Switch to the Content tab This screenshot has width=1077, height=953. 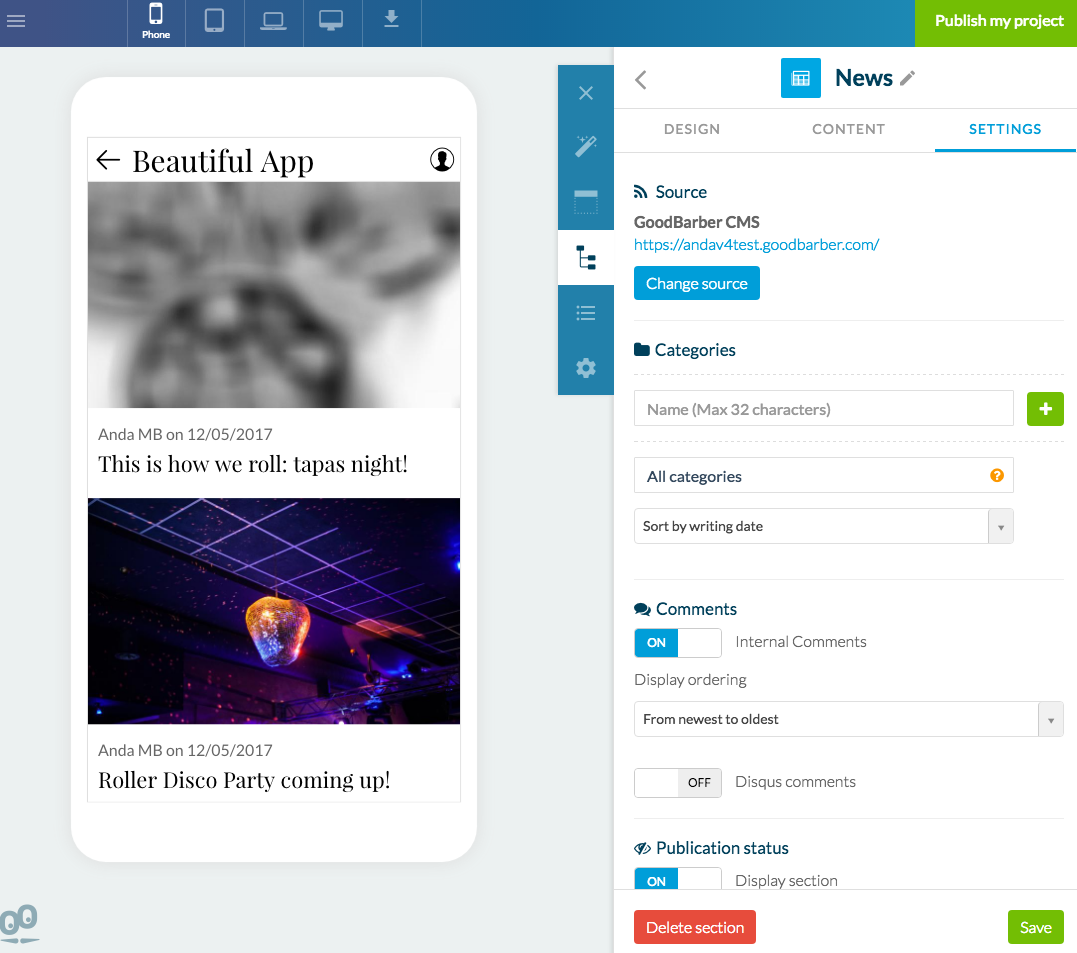pos(848,129)
